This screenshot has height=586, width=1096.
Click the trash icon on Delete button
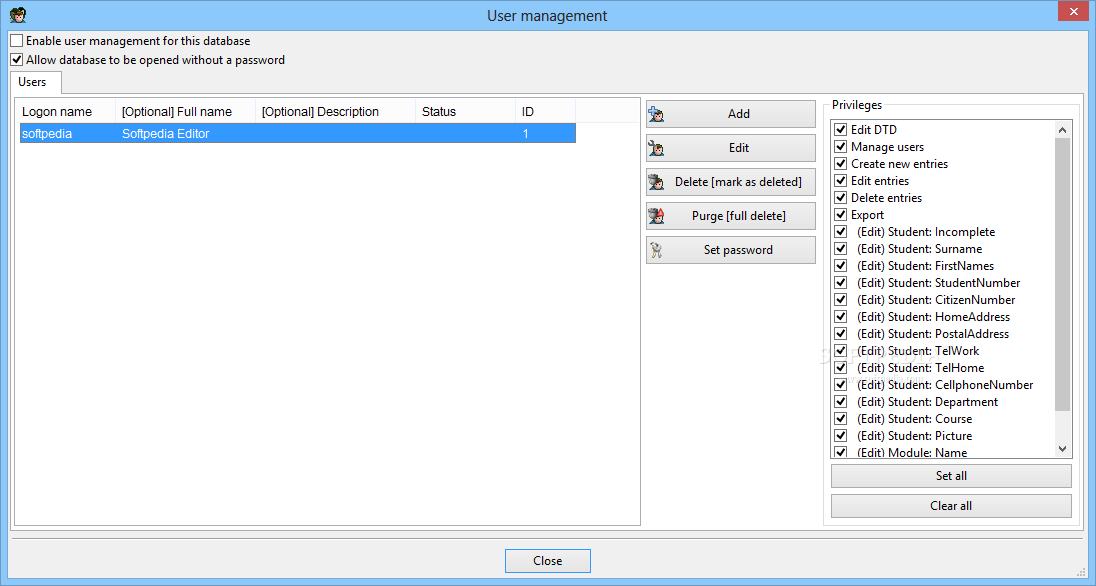[656, 182]
